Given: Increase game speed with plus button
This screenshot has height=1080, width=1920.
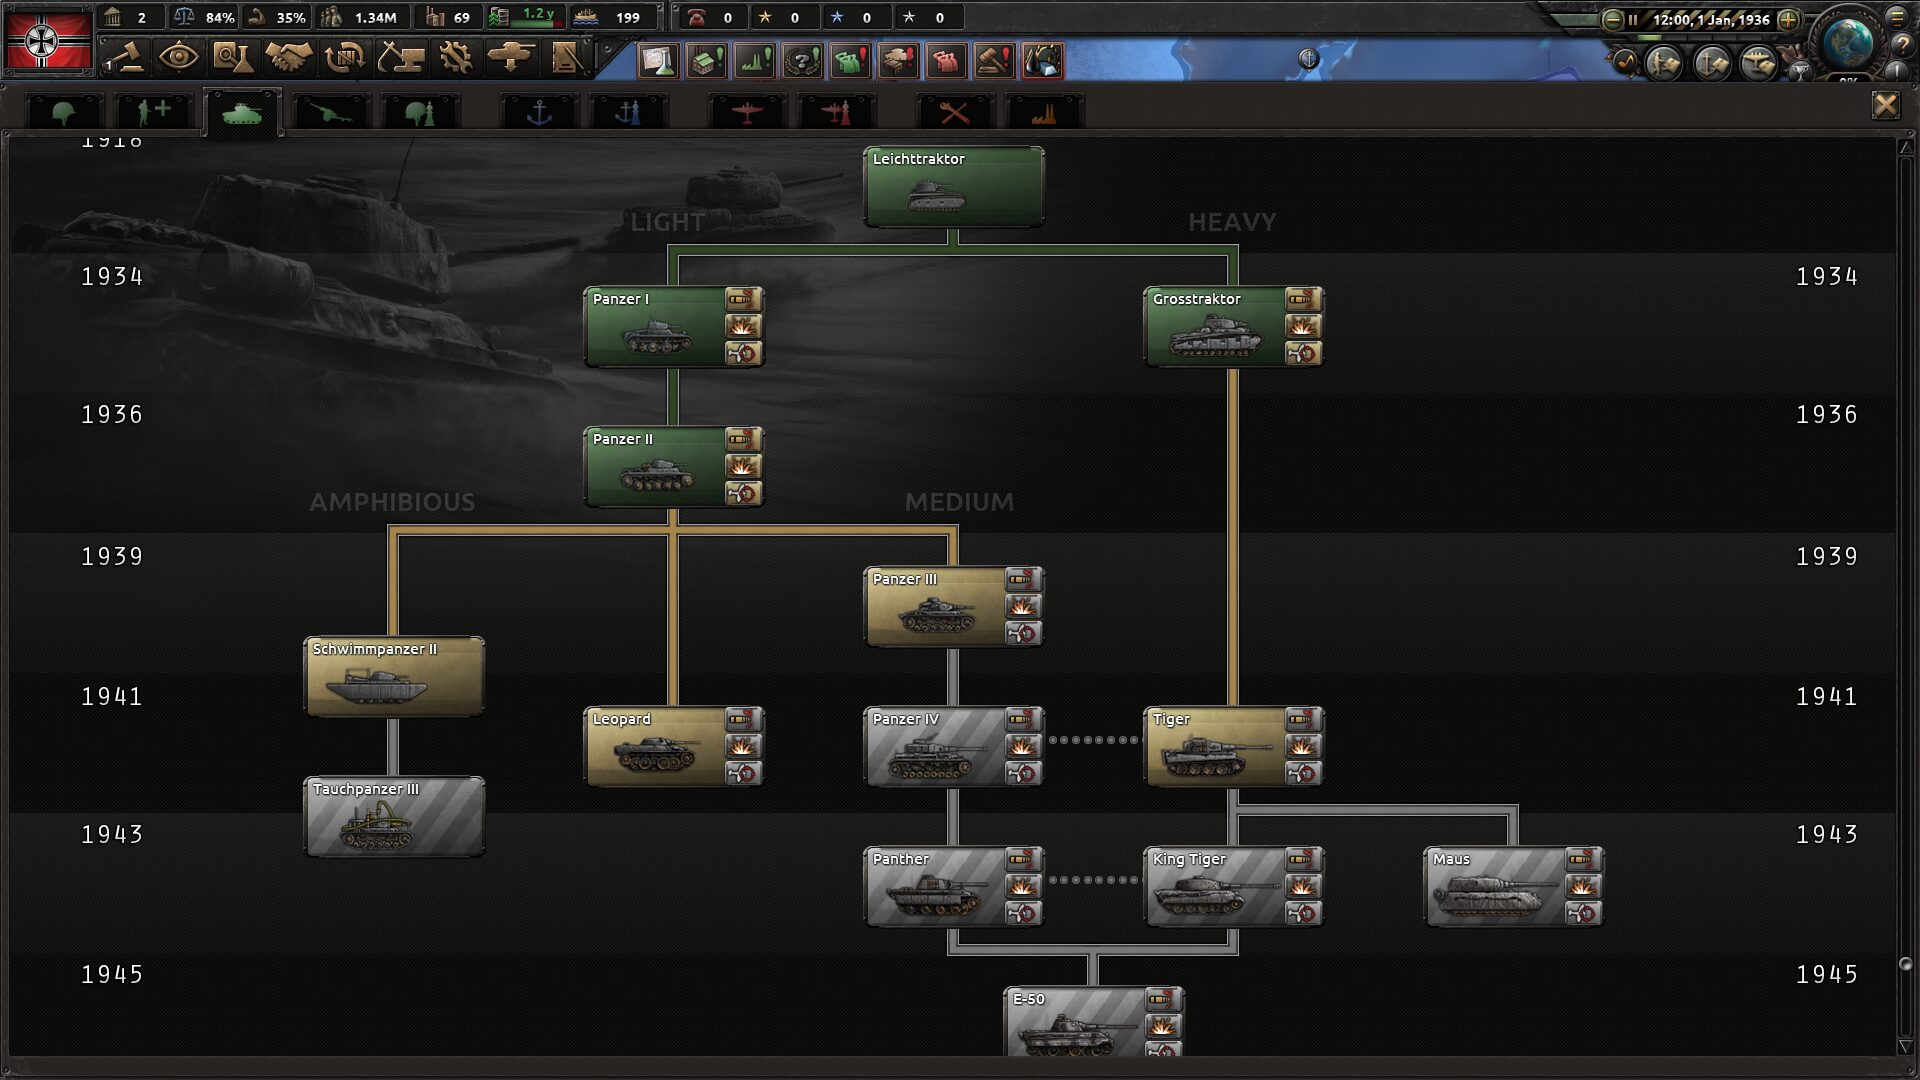Looking at the screenshot, I should [x=1789, y=19].
